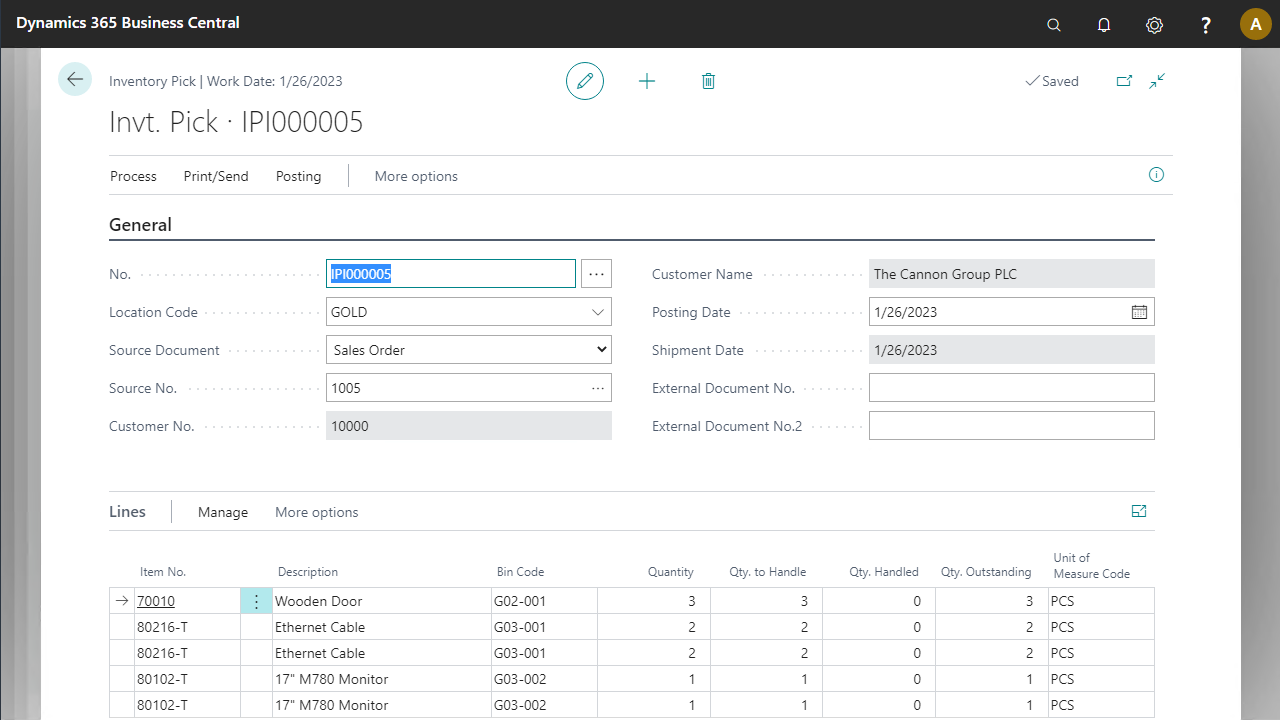Screen dimensions: 1280x720
Task: Collapse the page with the diagonal arrows icon
Action: [x=1157, y=81]
